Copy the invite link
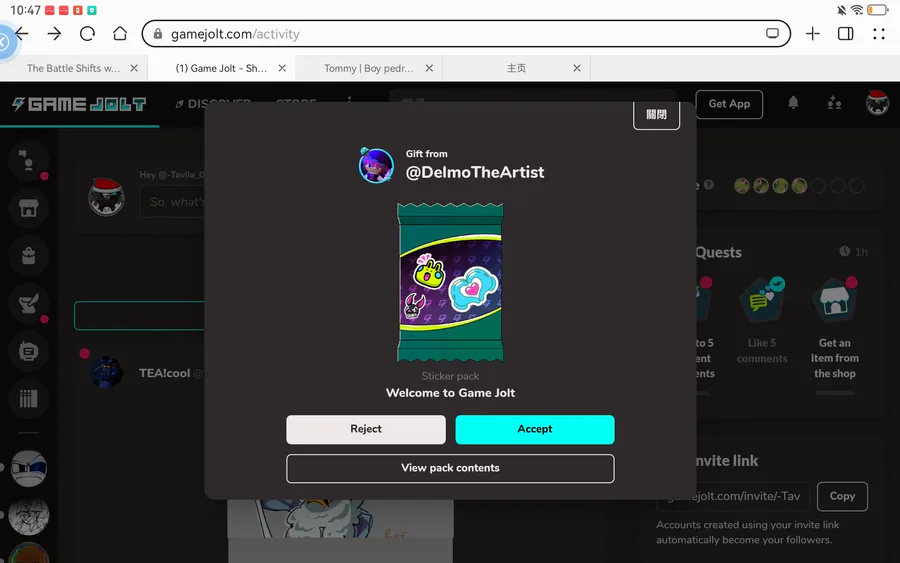Viewport: 900px width, 563px height. pyautogui.click(x=842, y=496)
